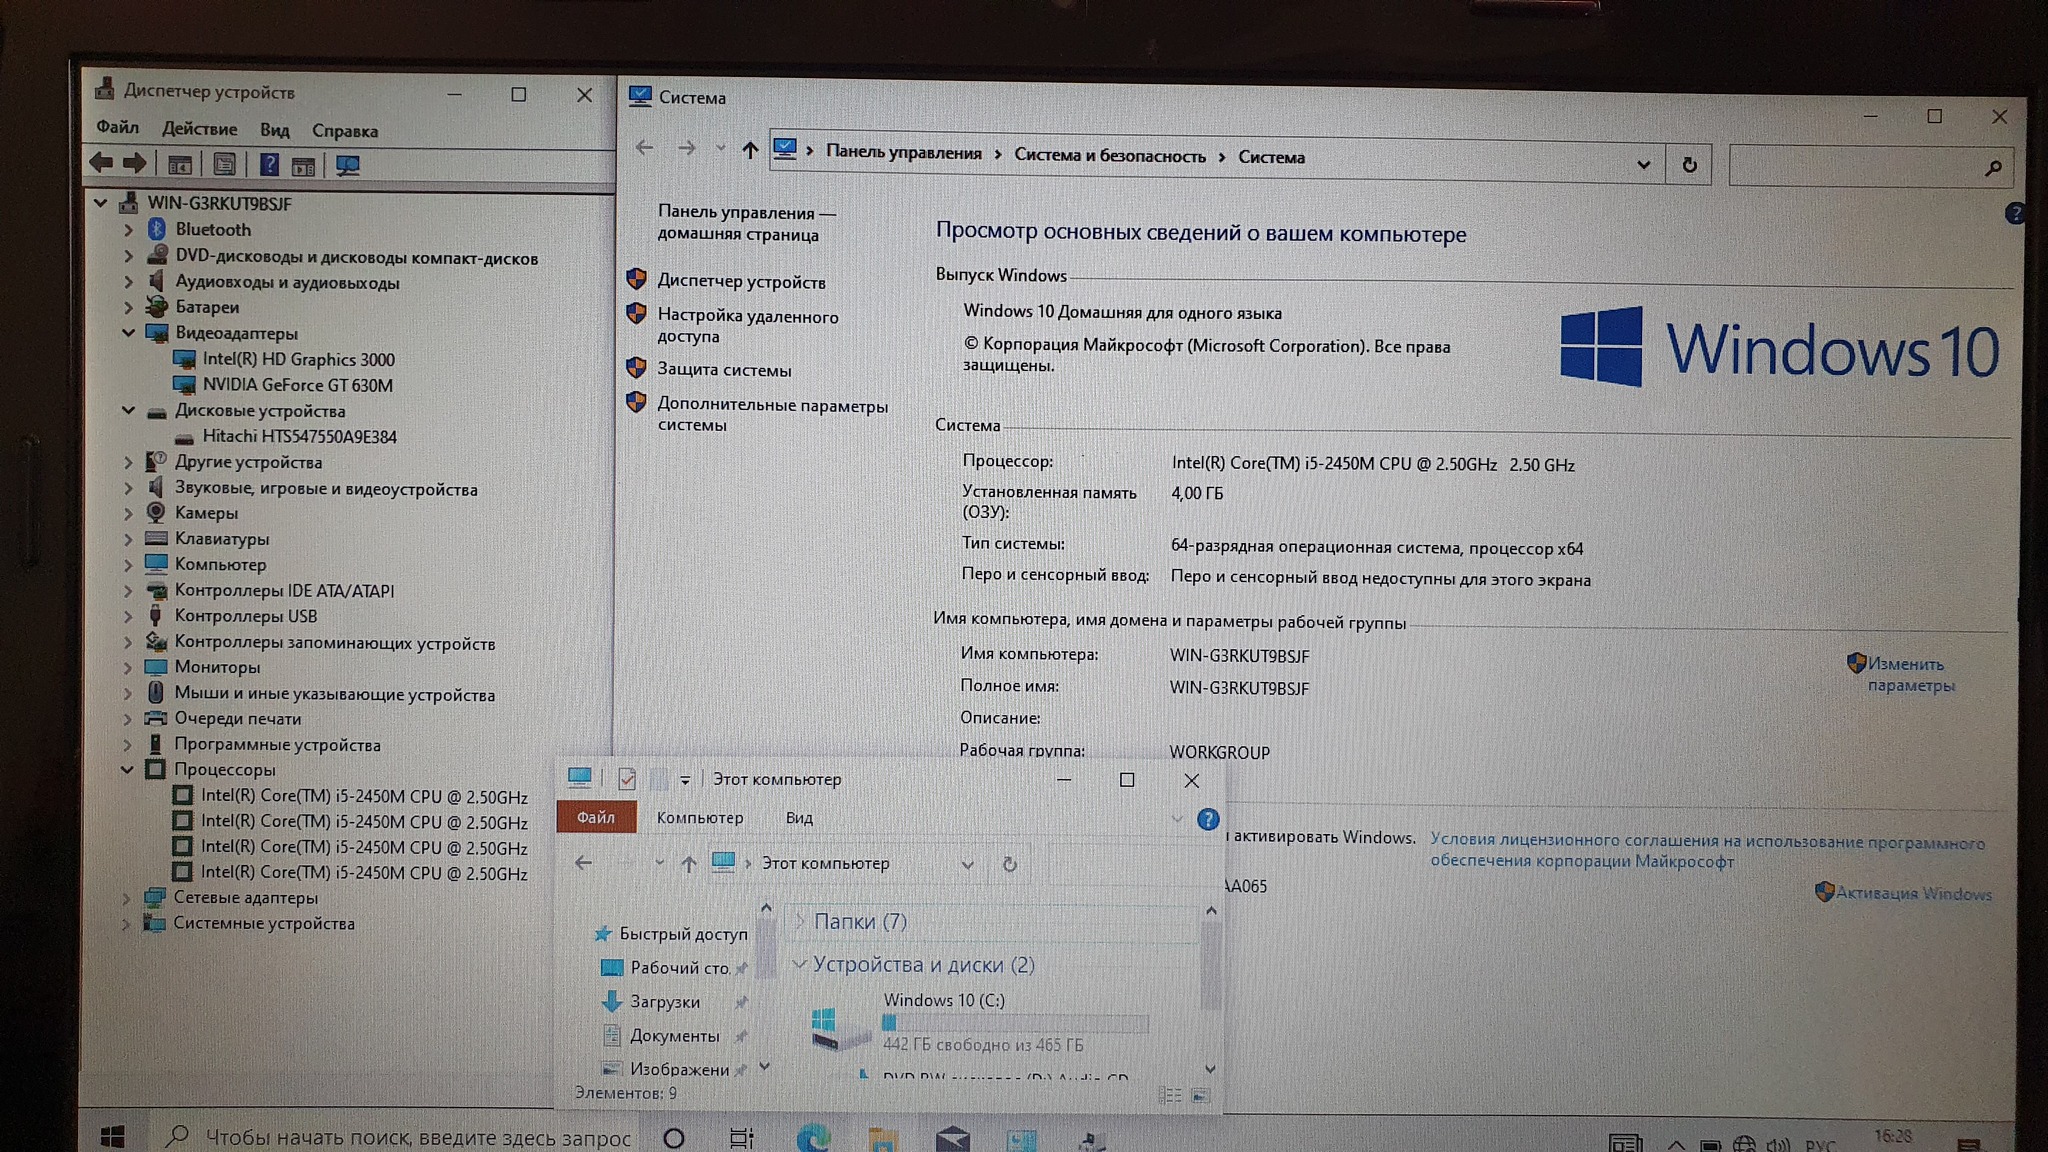The height and width of the screenshot is (1152, 2048).
Task: Click the blue Help icon in Device Manager toolbar
Action: (x=269, y=165)
